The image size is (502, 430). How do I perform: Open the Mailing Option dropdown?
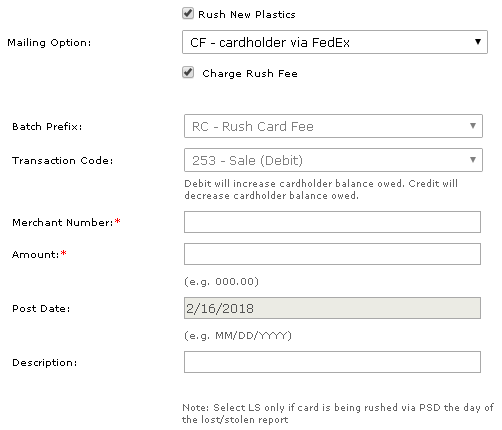(335, 42)
